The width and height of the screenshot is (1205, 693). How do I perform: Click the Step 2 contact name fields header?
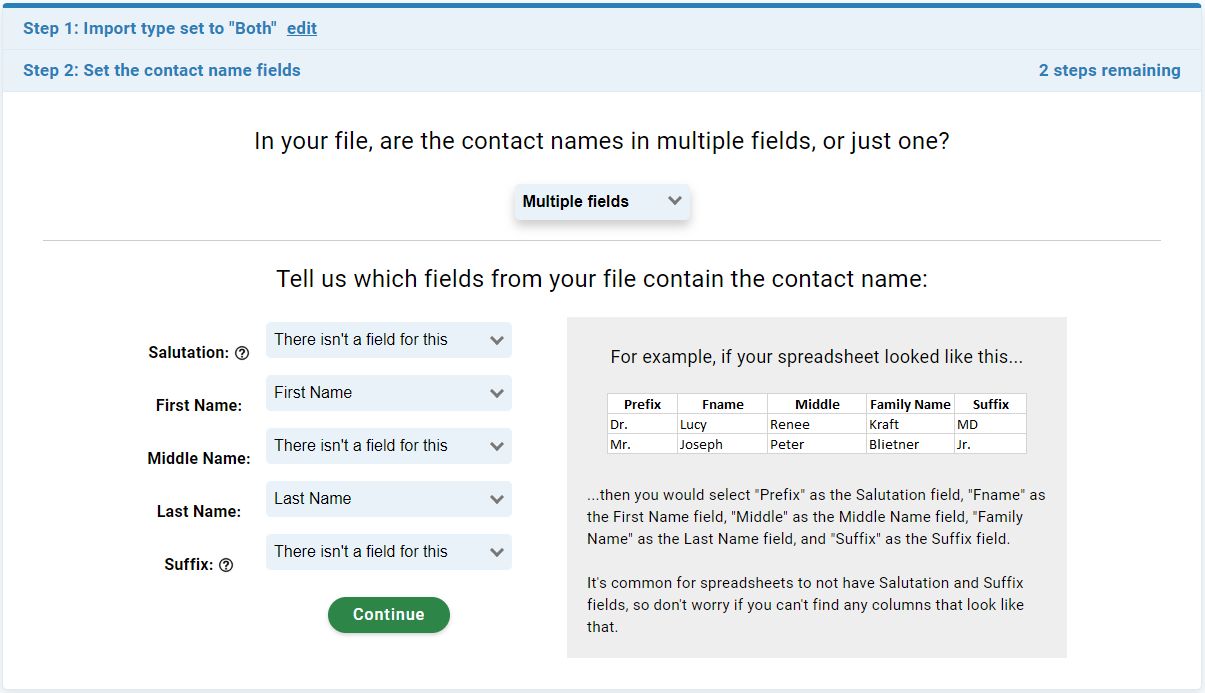[162, 70]
